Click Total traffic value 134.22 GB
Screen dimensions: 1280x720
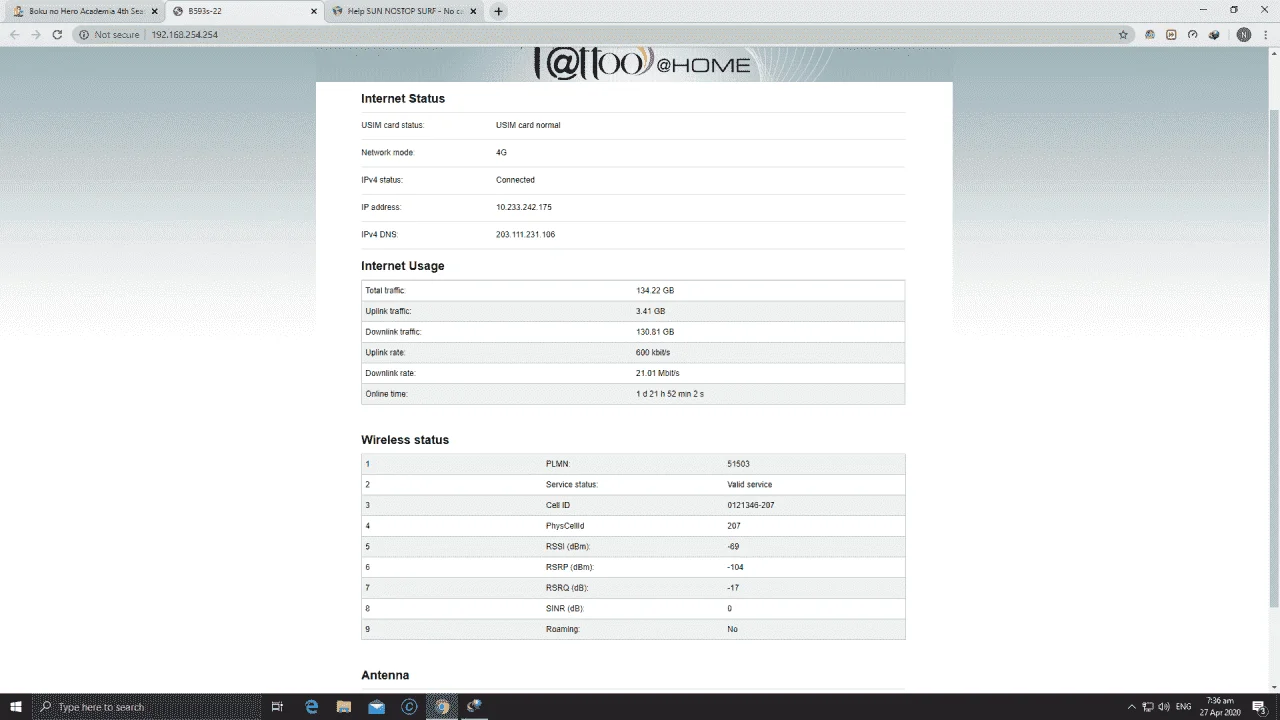[x=655, y=290]
